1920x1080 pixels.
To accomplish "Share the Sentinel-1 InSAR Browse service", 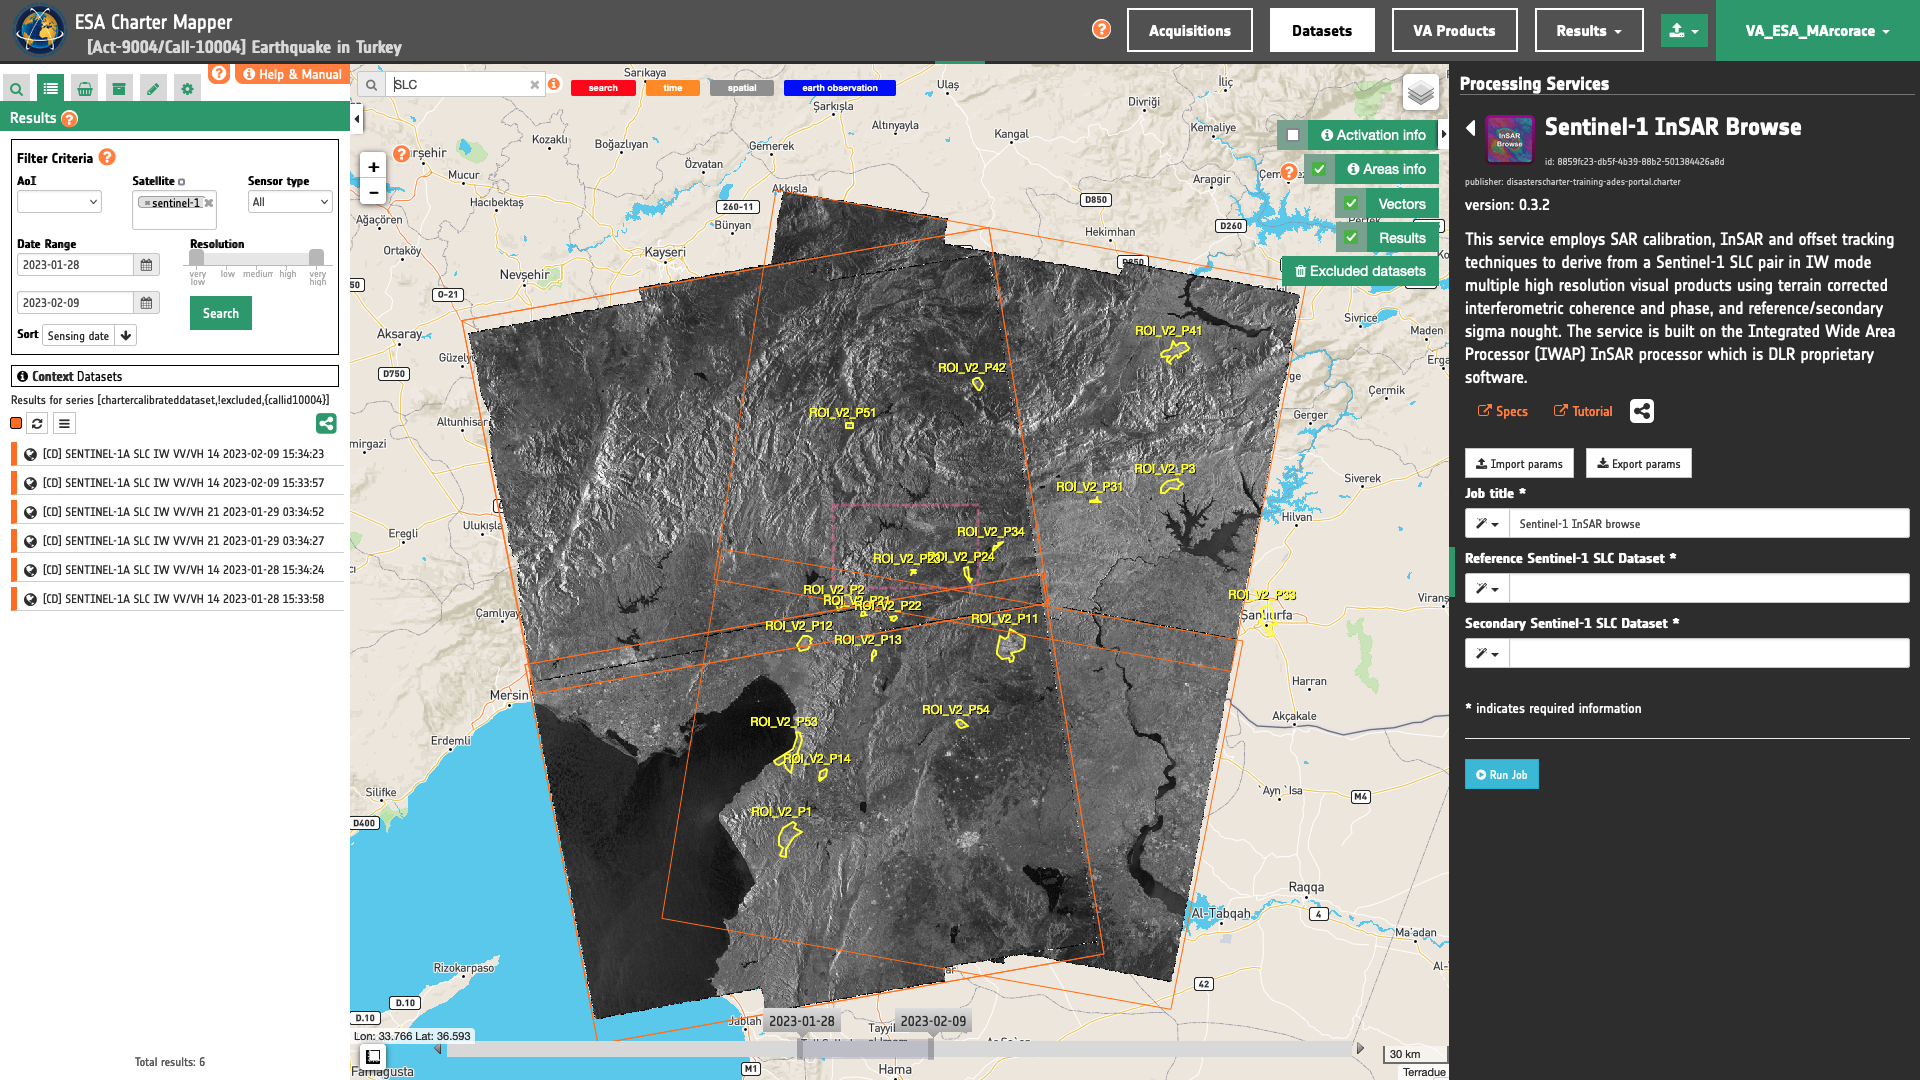I will 1642,411.
